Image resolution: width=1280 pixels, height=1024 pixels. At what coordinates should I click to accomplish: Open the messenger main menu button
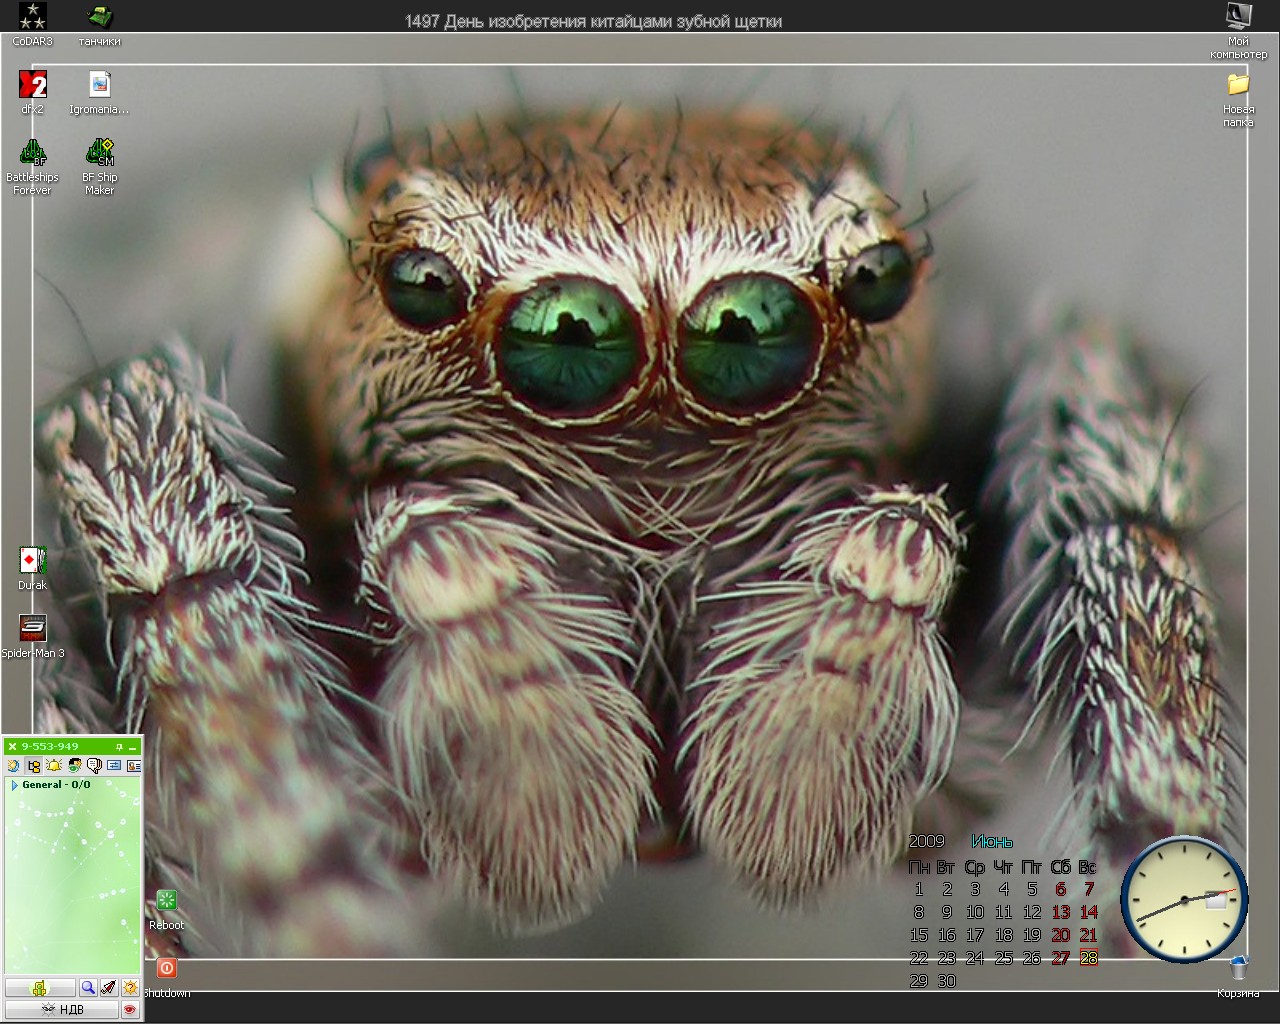40,987
